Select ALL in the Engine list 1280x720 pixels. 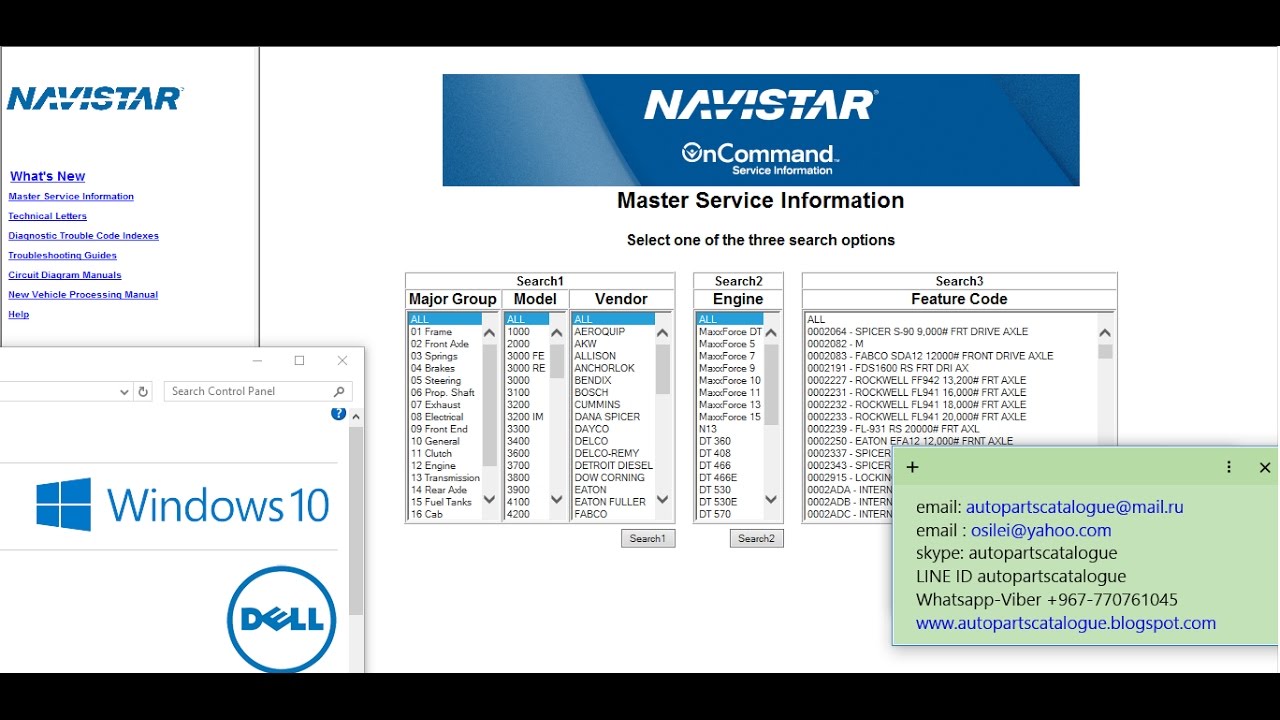[730, 320]
